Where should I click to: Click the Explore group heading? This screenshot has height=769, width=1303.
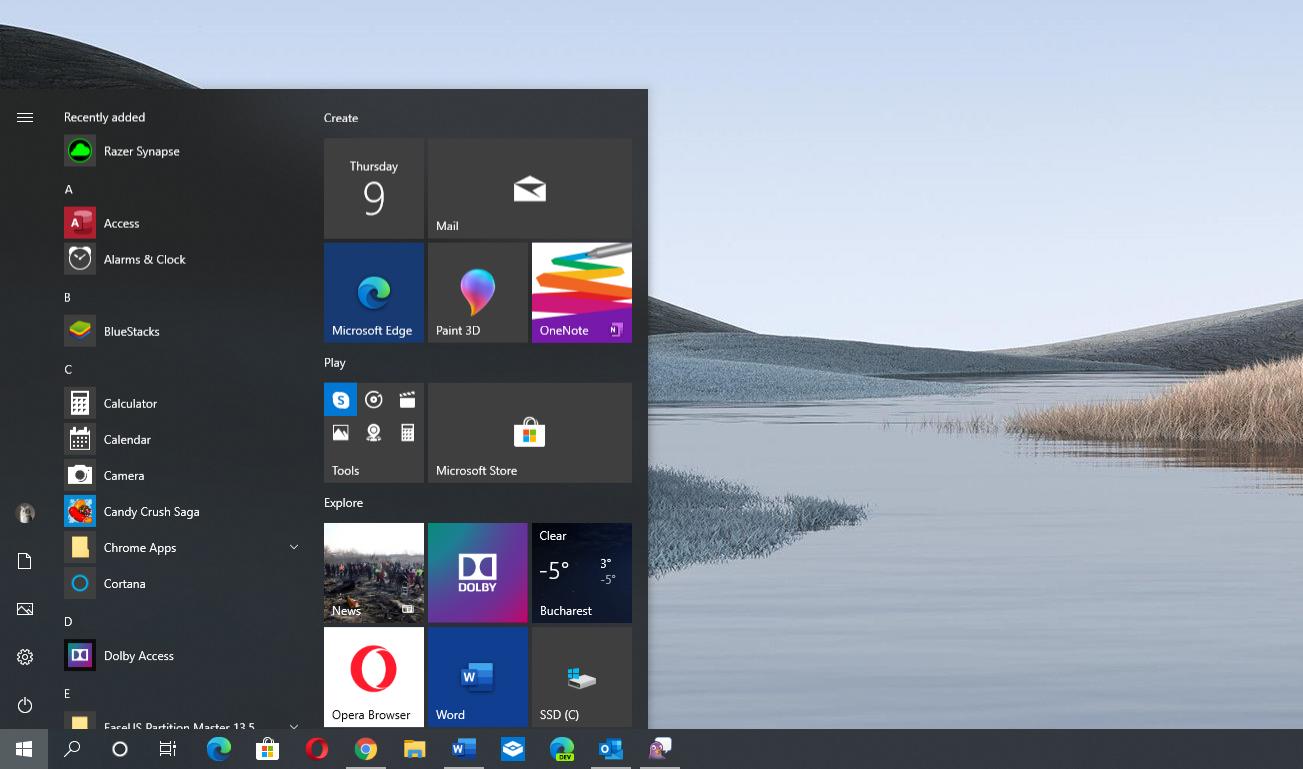pyautogui.click(x=343, y=503)
